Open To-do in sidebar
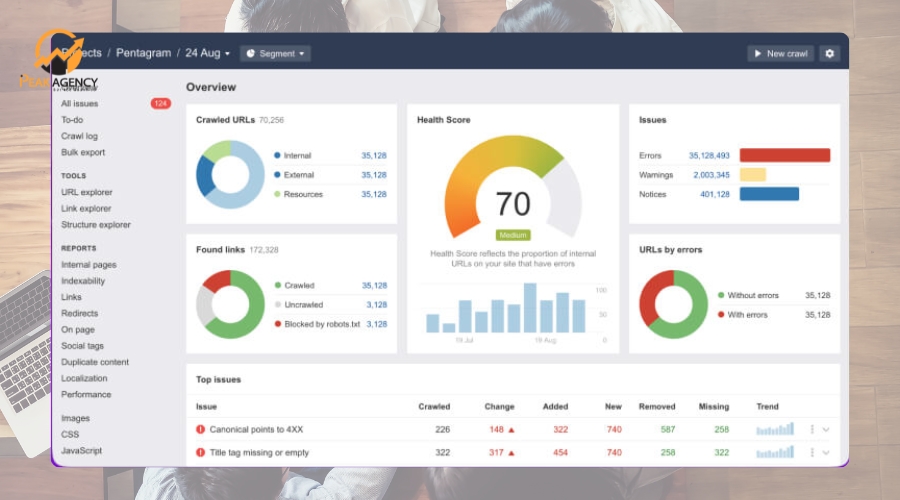 72,119
